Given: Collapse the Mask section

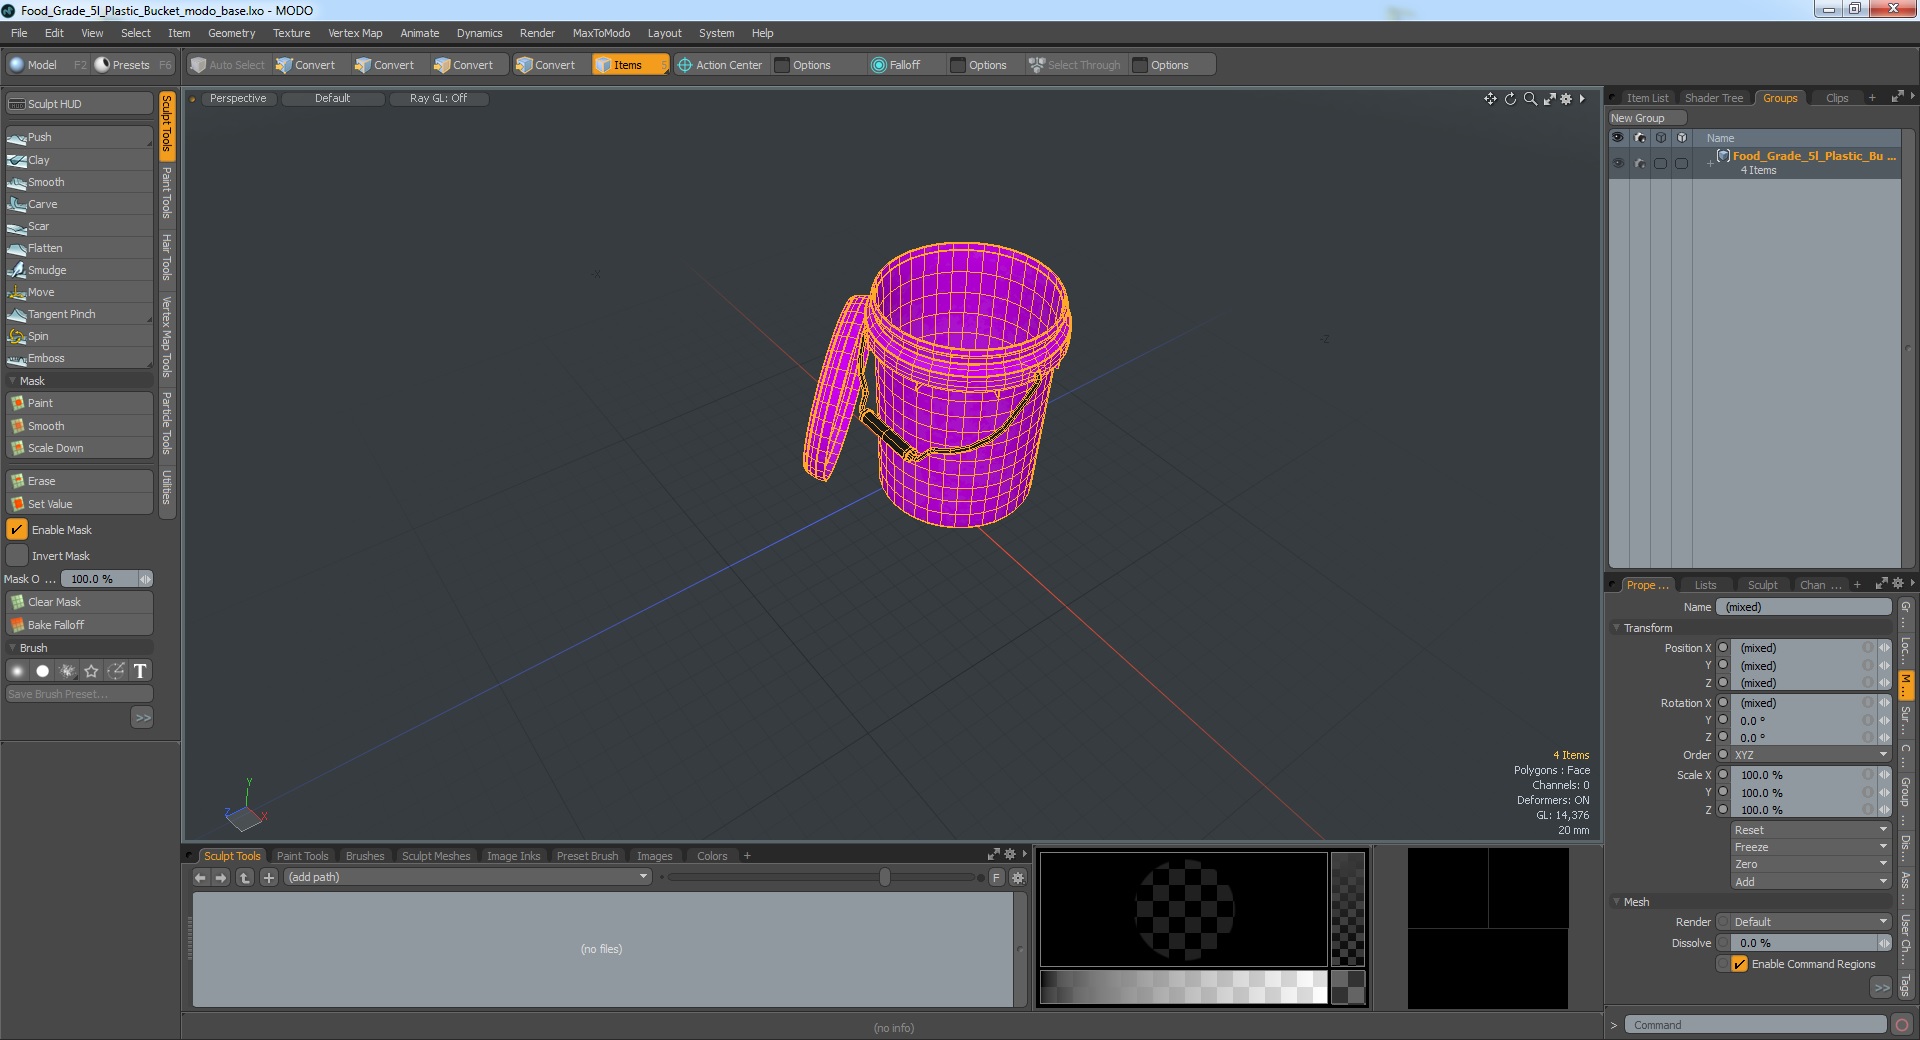Looking at the screenshot, I should [12, 381].
